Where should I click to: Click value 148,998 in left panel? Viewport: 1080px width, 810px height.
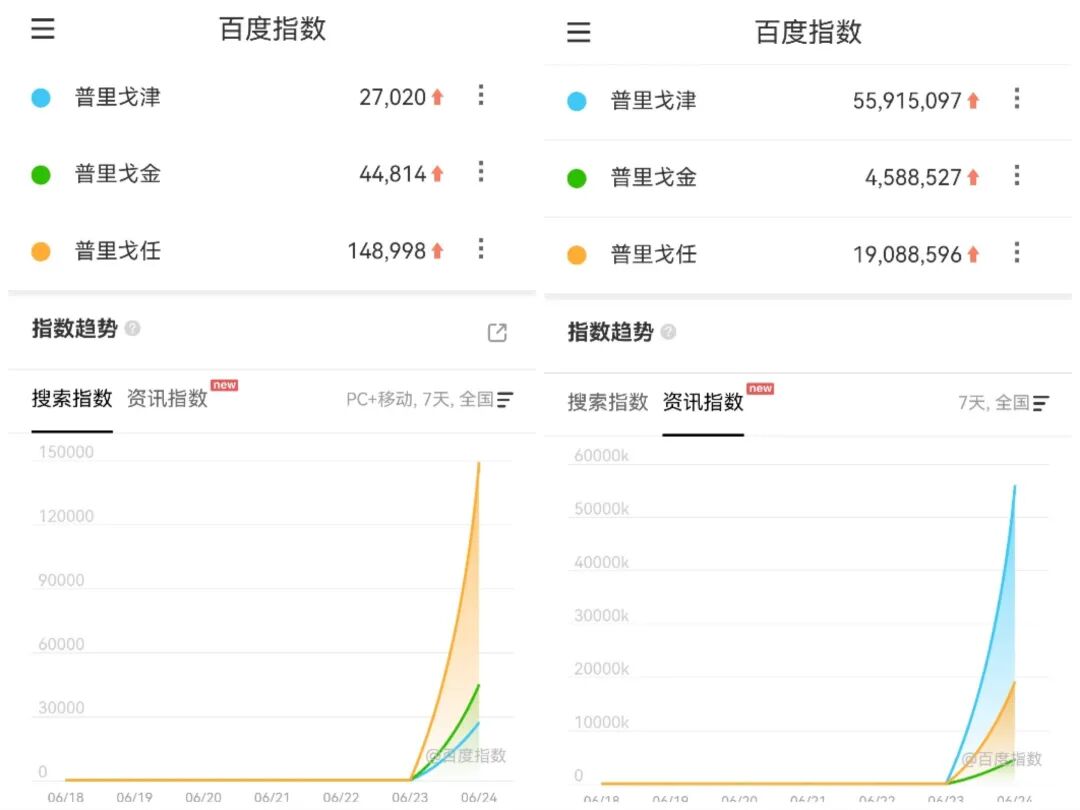point(386,251)
